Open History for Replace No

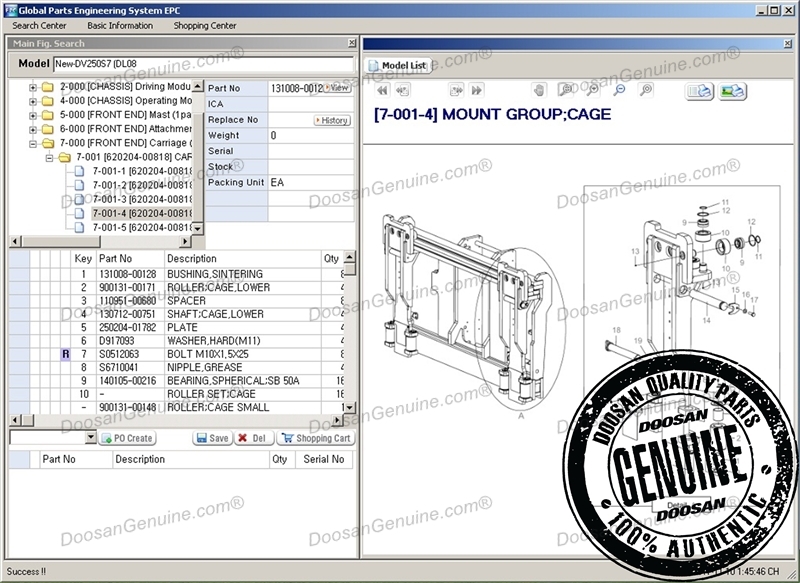pos(331,120)
